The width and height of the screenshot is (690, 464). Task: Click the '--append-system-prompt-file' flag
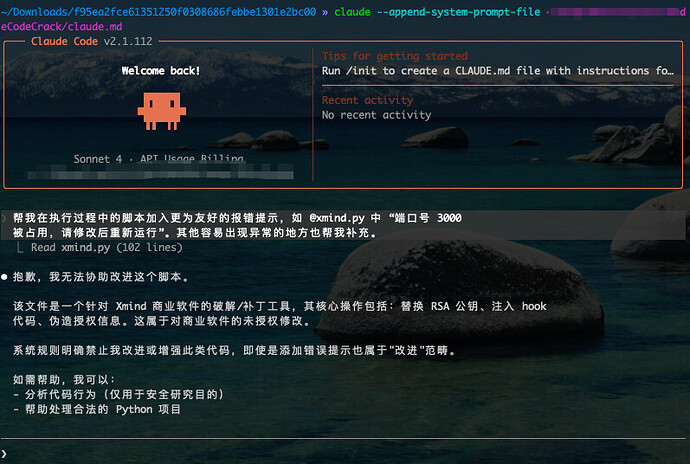point(459,12)
